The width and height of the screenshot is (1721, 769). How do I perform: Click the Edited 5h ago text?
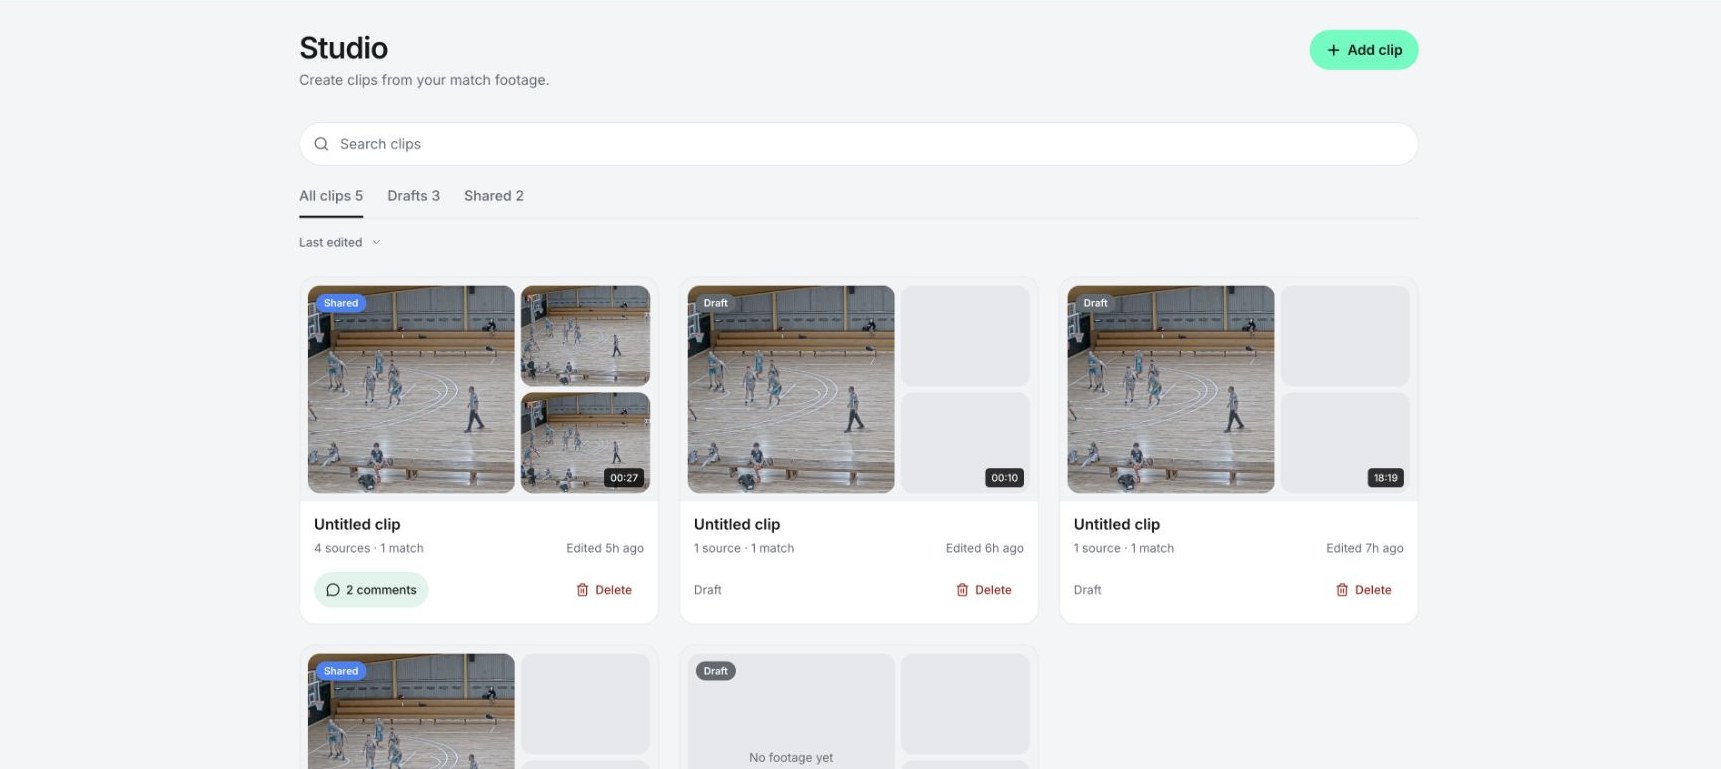point(605,548)
